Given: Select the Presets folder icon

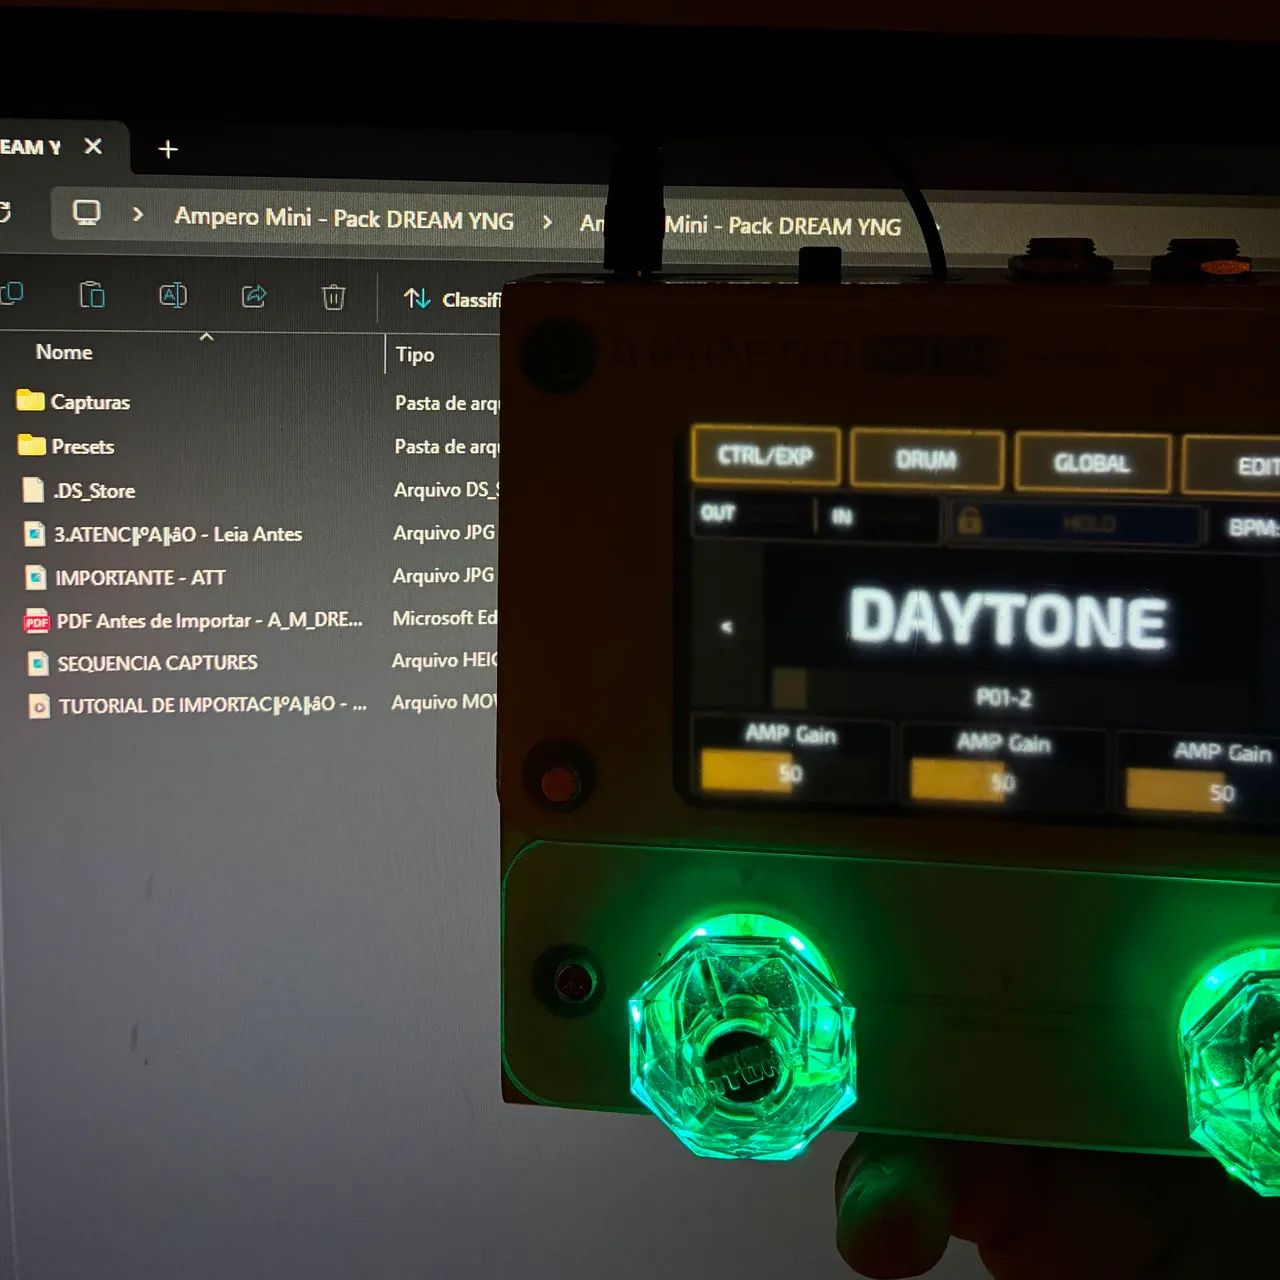Looking at the screenshot, I should click(32, 445).
